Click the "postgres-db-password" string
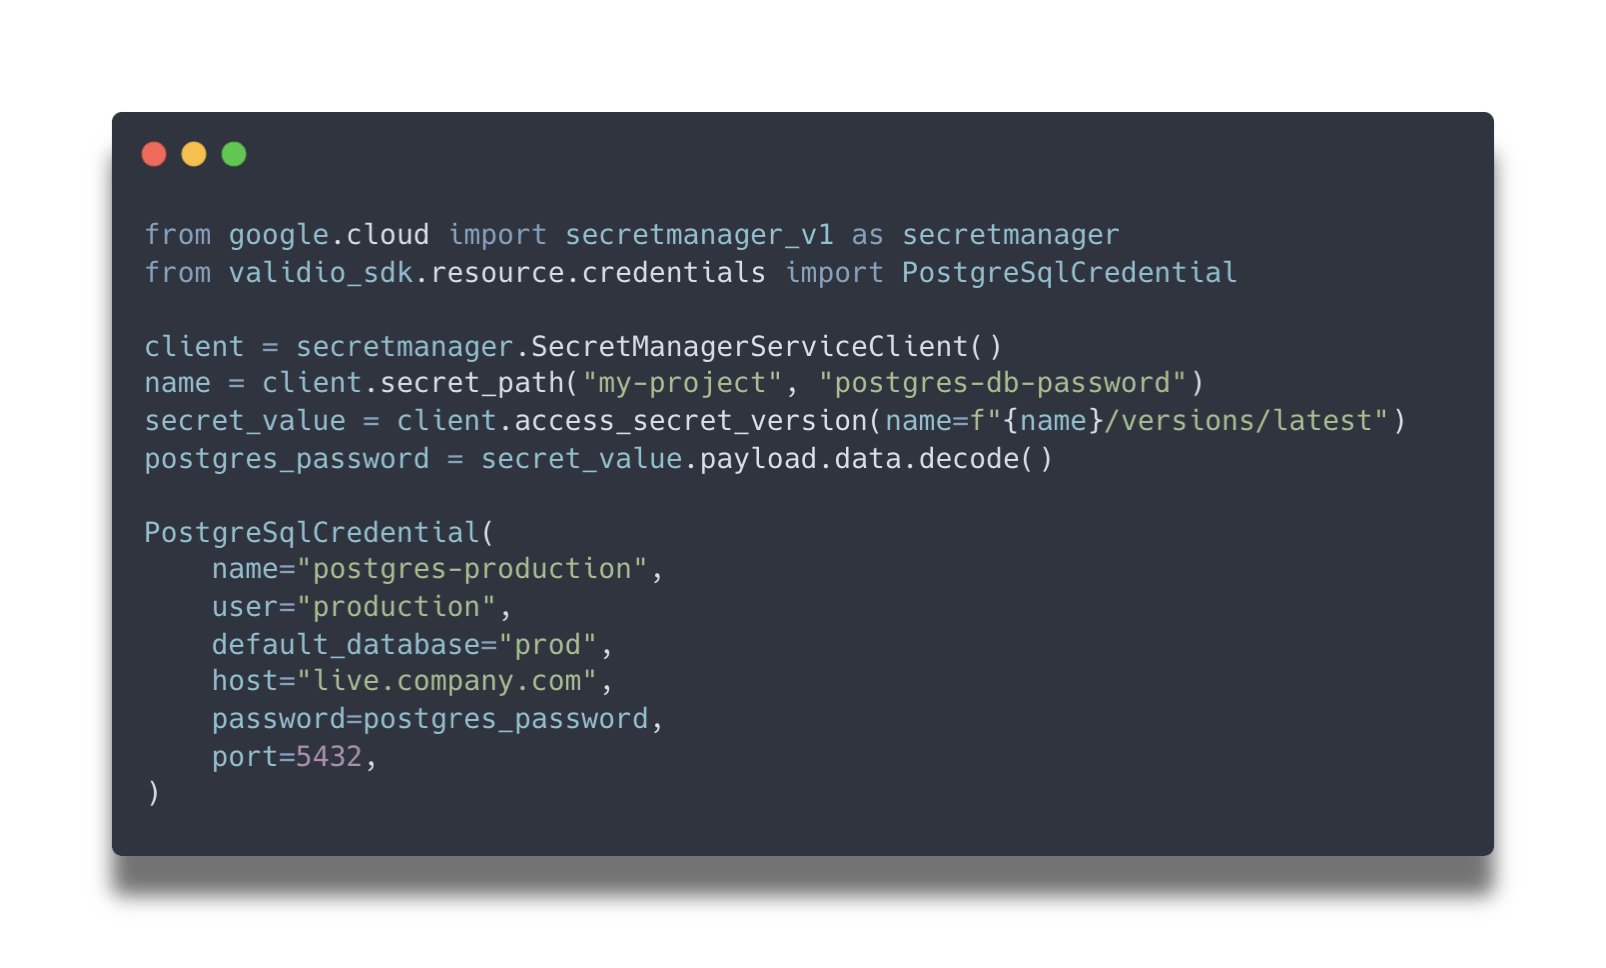 click(x=1002, y=383)
